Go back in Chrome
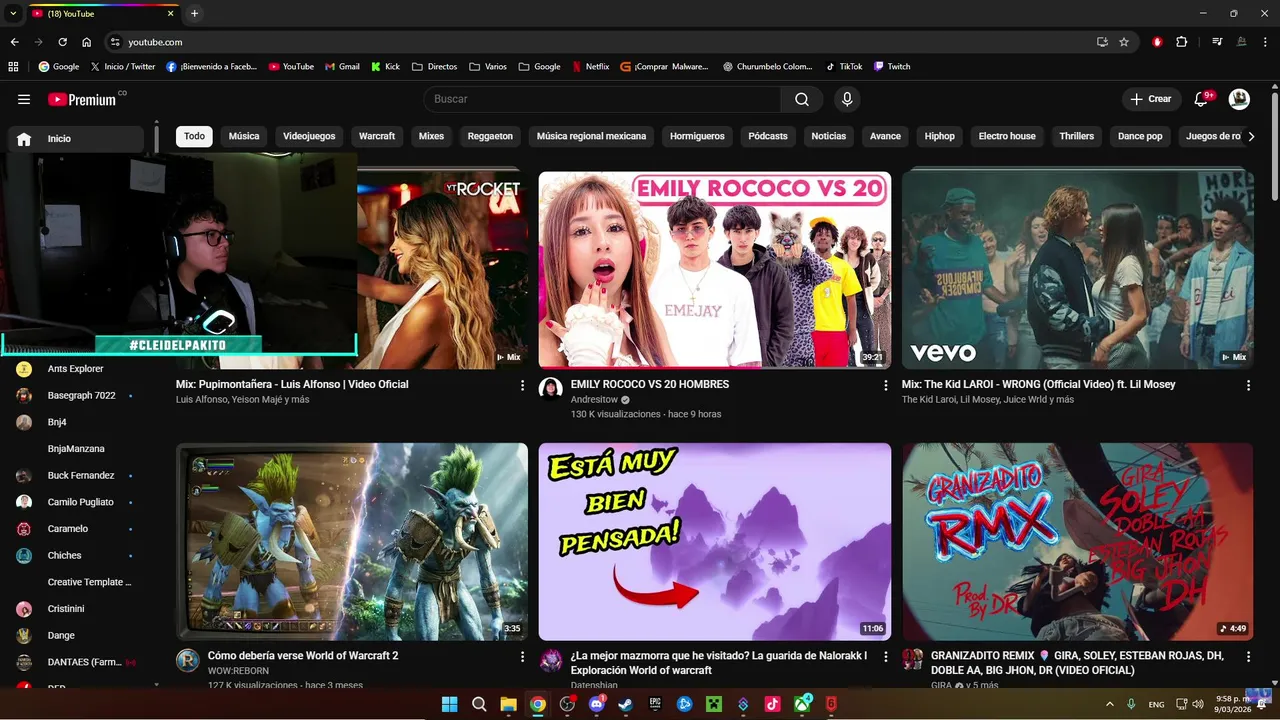This screenshot has height=720, width=1280. click(x=14, y=42)
